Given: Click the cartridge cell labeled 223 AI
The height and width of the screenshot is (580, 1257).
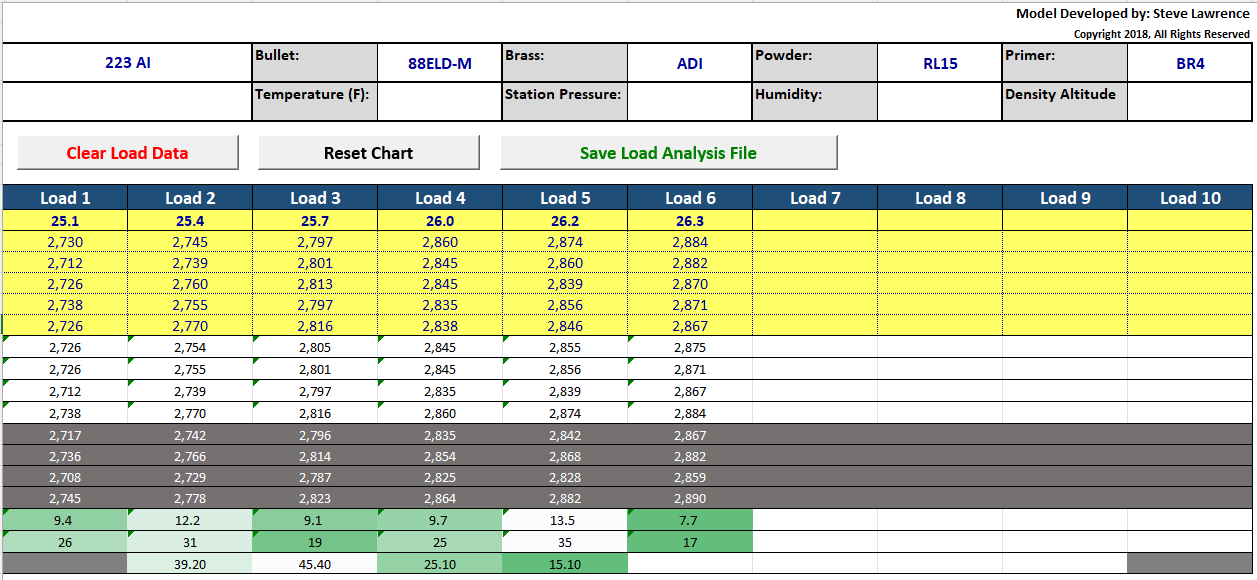Looking at the screenshot, I should [x=127, y=63].
